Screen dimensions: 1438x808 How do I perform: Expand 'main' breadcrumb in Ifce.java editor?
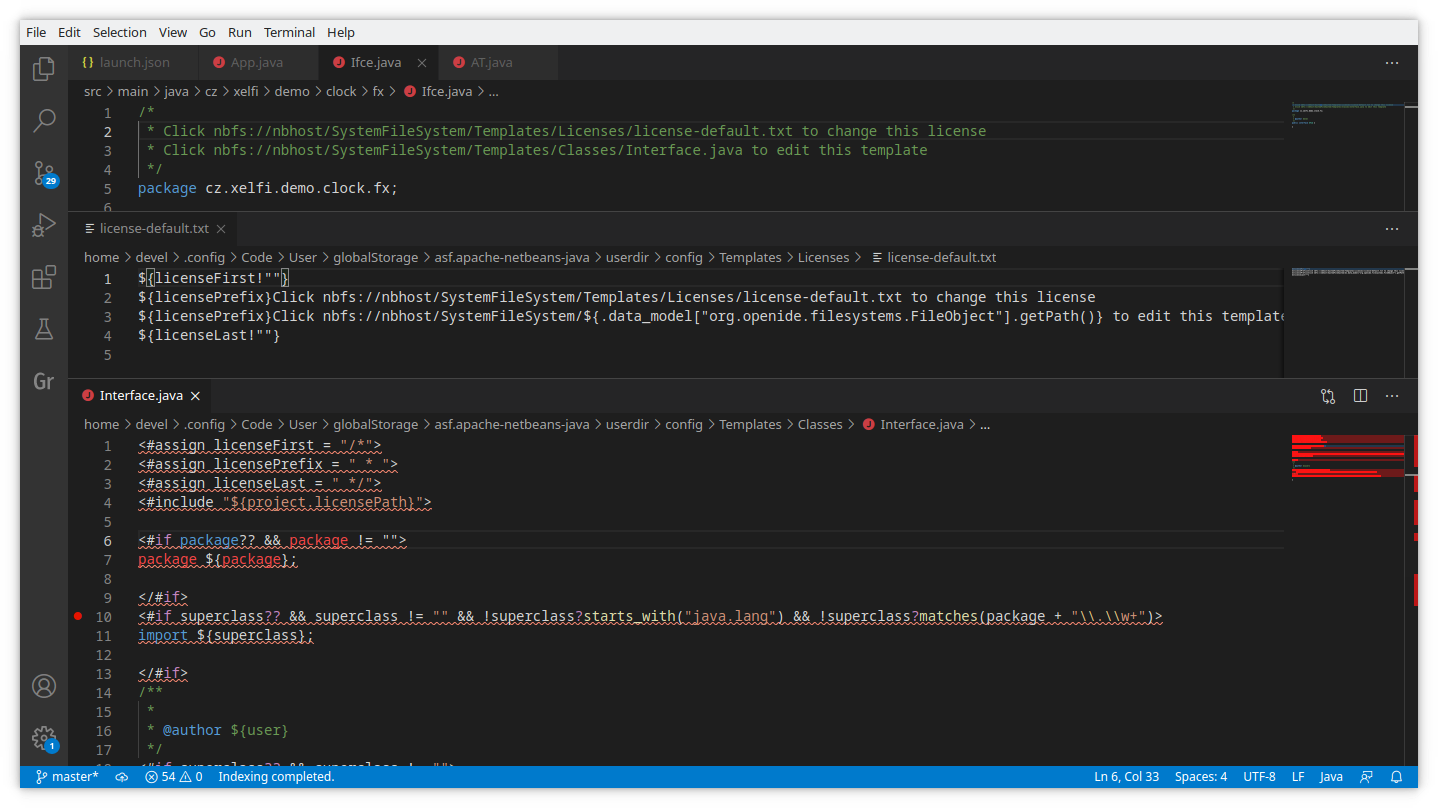click(133, 91)
